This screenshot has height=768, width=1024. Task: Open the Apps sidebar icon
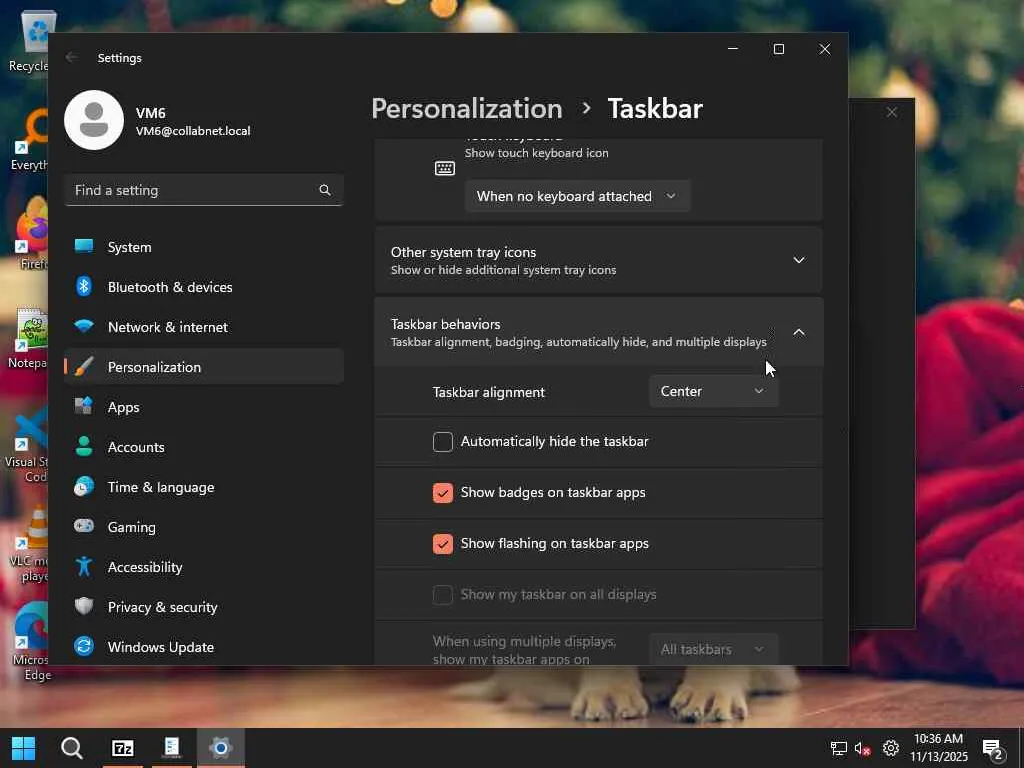[84, 406]
